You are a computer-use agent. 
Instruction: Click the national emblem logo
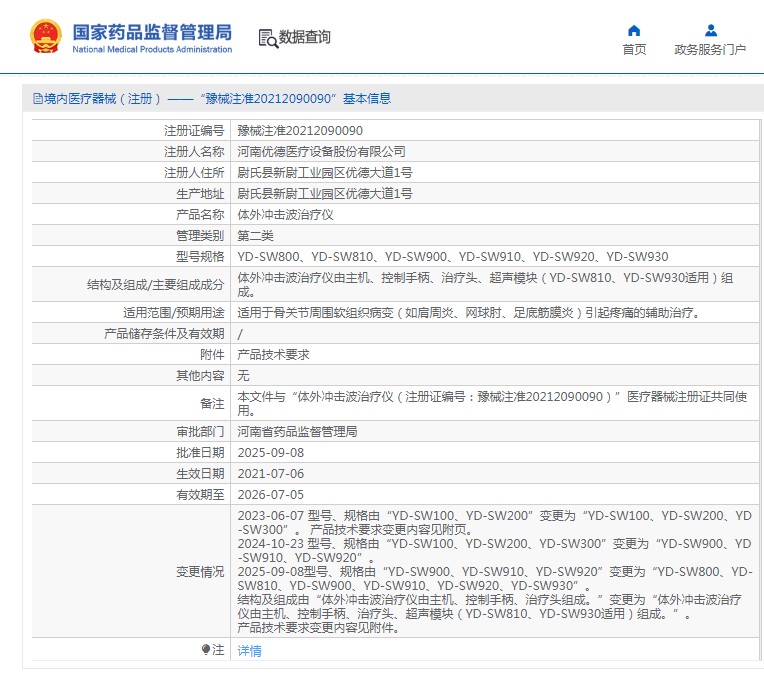46,37
